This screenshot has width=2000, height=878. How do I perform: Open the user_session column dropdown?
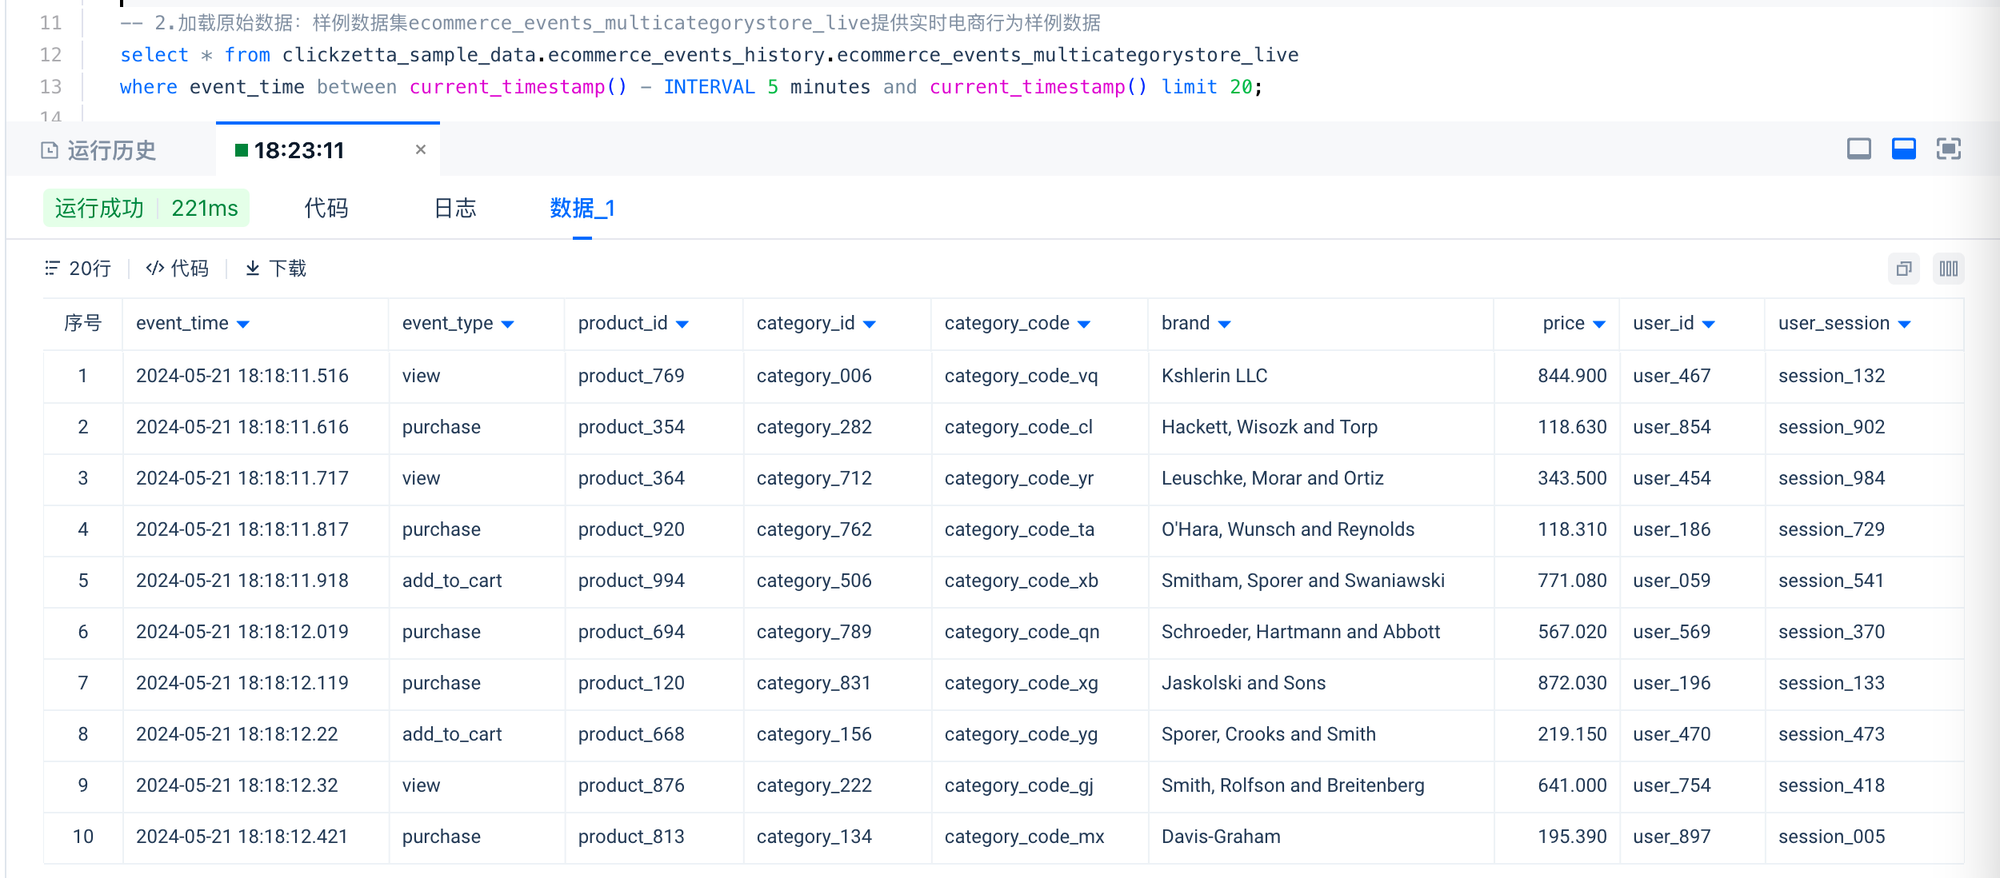1903,324
